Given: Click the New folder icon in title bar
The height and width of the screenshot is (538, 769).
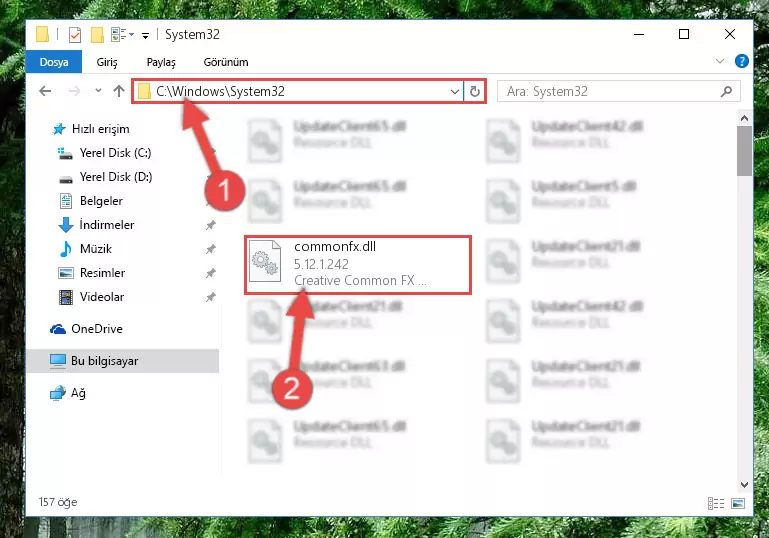Looking at the screenshot, I should pos(97,35).
